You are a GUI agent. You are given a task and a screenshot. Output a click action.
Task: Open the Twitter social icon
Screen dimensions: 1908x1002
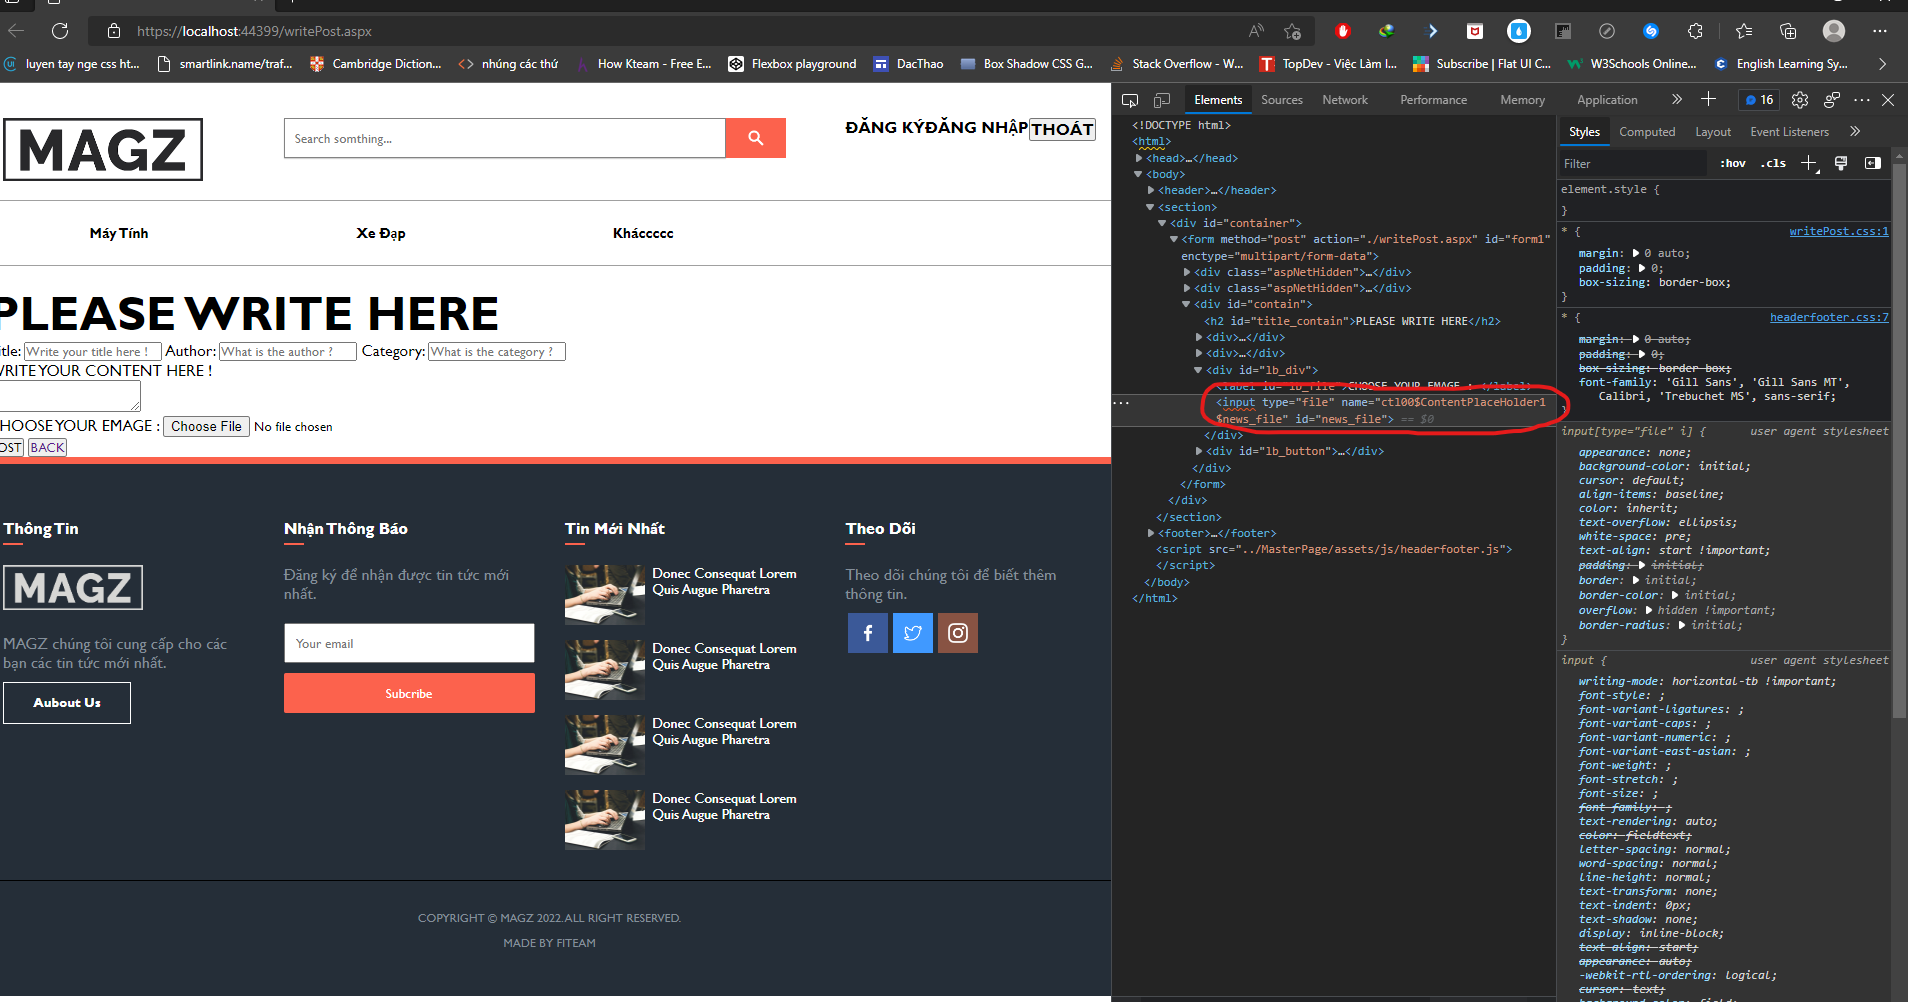coord(913,633)
